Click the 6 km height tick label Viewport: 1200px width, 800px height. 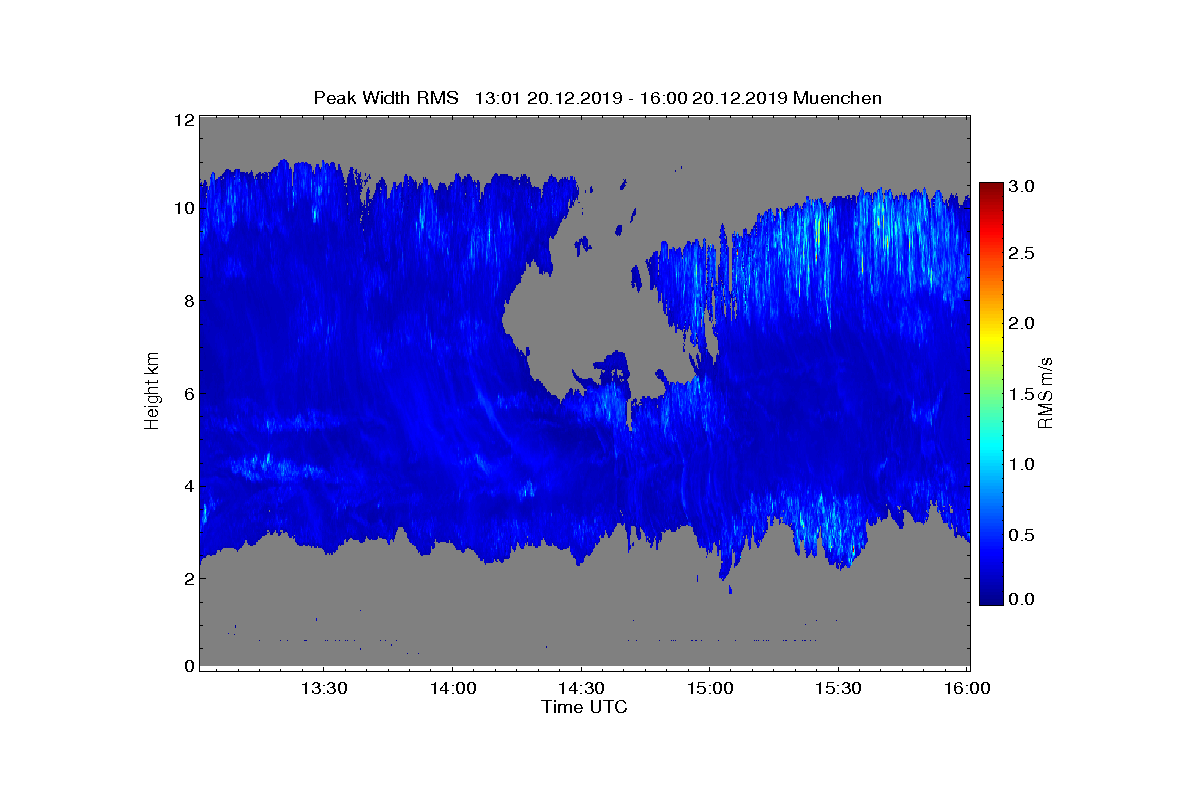[188, 394]
